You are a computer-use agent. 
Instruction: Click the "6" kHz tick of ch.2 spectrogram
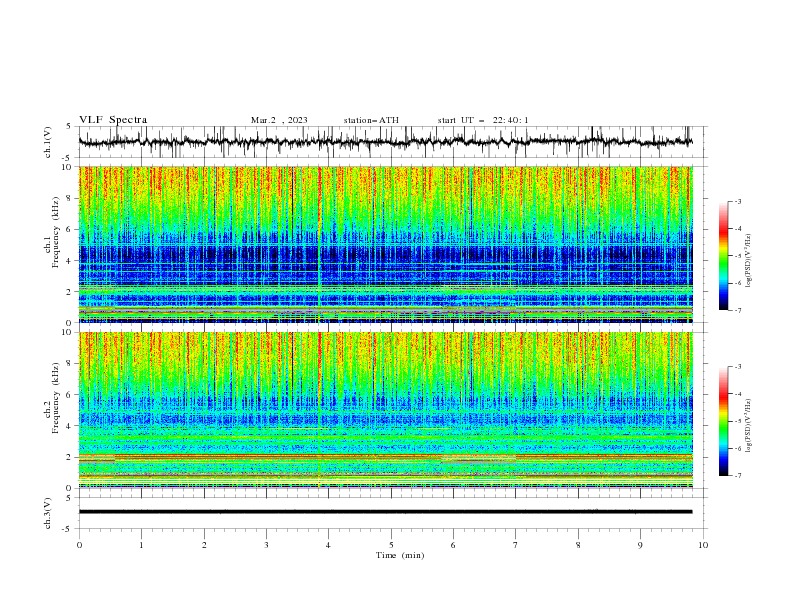pyautogui.click(x=69, y=394)
